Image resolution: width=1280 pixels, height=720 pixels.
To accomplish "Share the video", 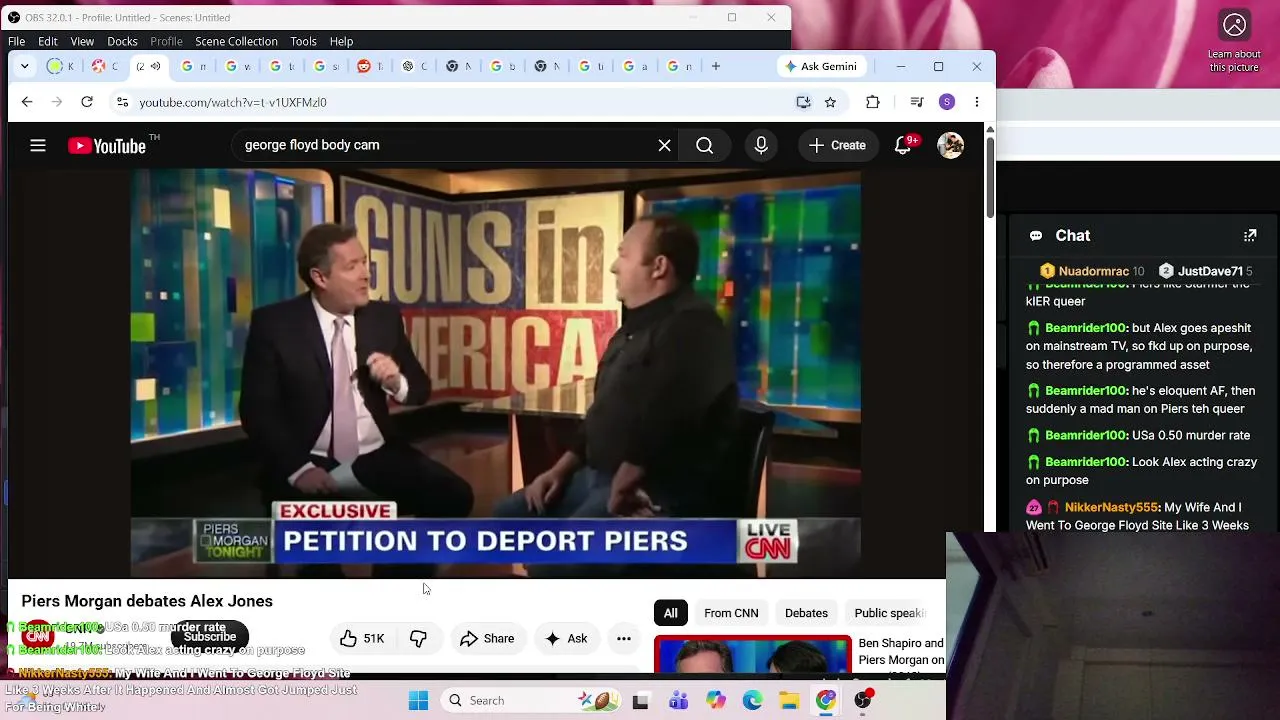I will point(487,639).
